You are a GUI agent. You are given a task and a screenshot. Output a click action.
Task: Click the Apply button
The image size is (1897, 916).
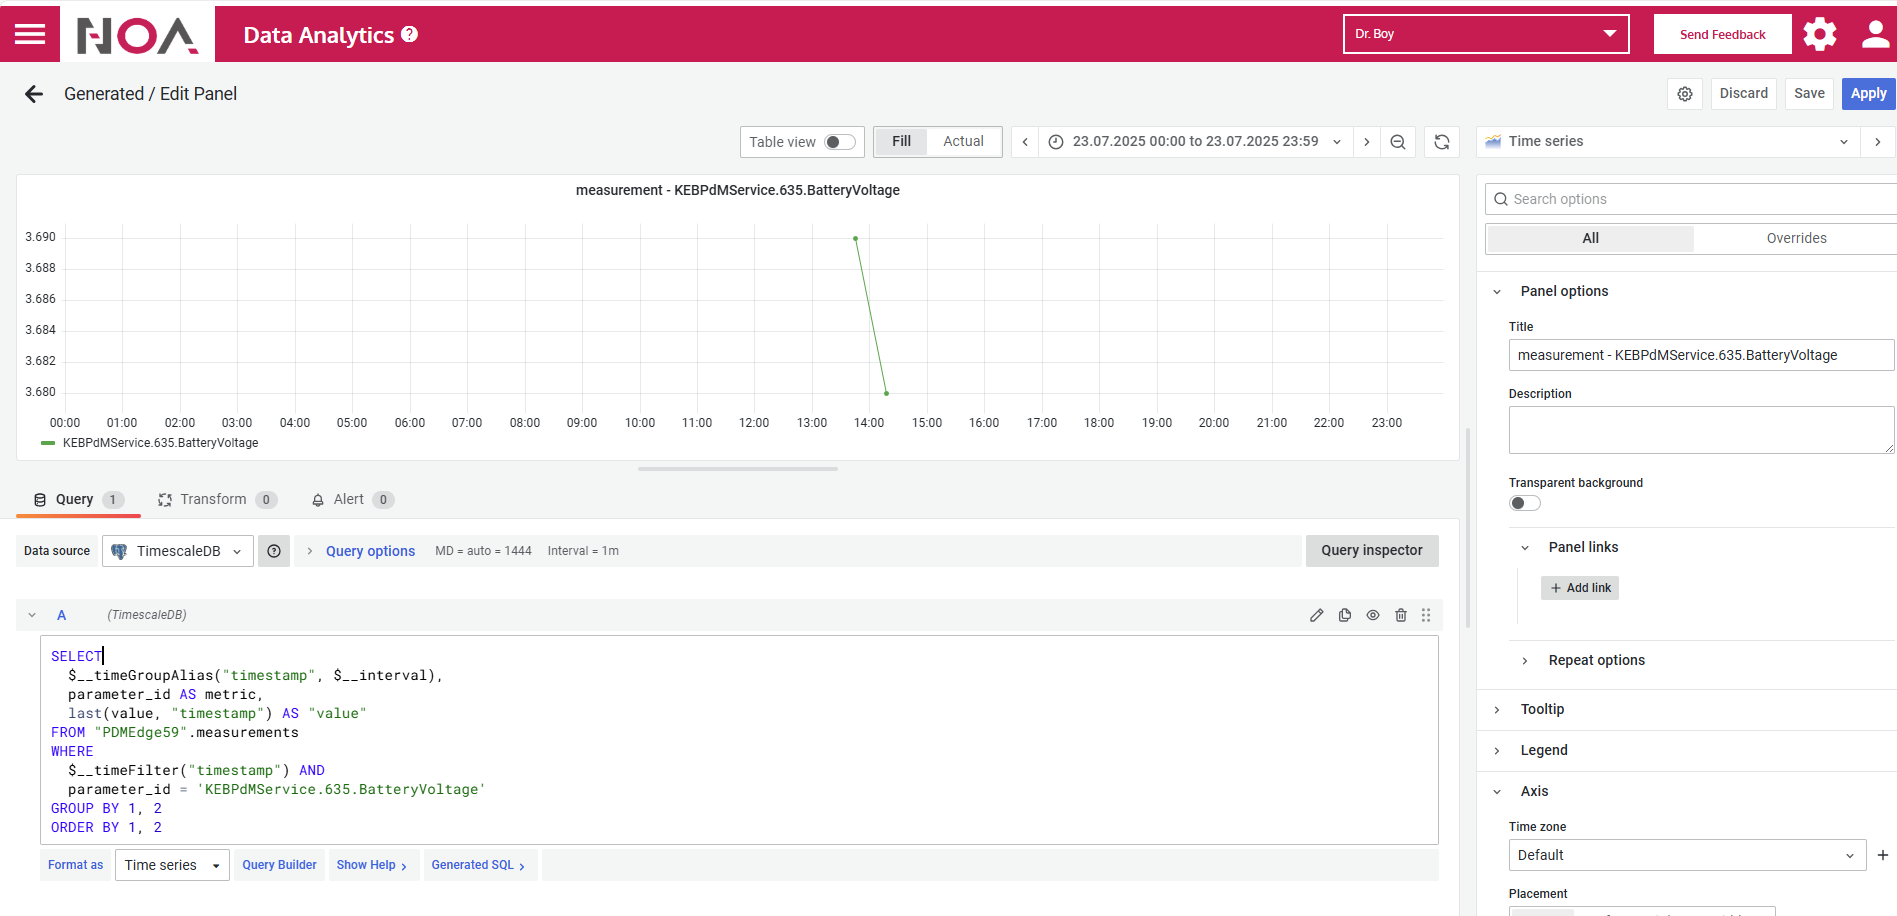[1867, 93]
